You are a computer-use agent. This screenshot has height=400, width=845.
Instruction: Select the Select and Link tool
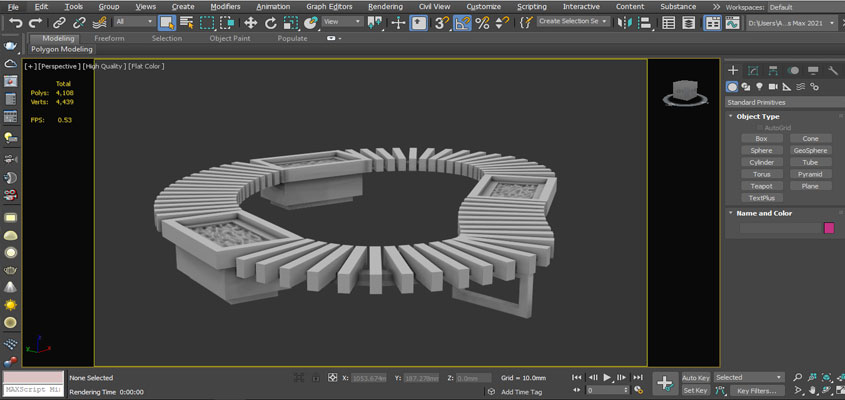(59, 23)
